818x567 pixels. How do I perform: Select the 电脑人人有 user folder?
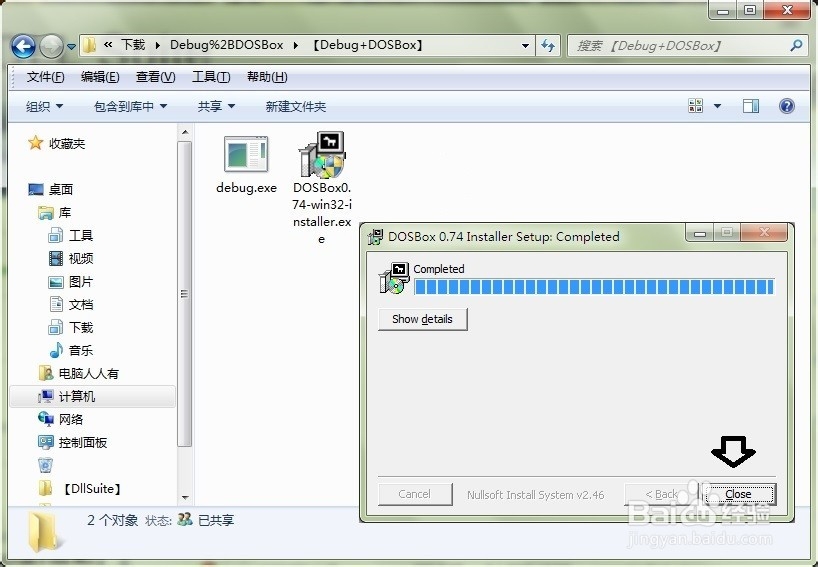pos(88,373)
